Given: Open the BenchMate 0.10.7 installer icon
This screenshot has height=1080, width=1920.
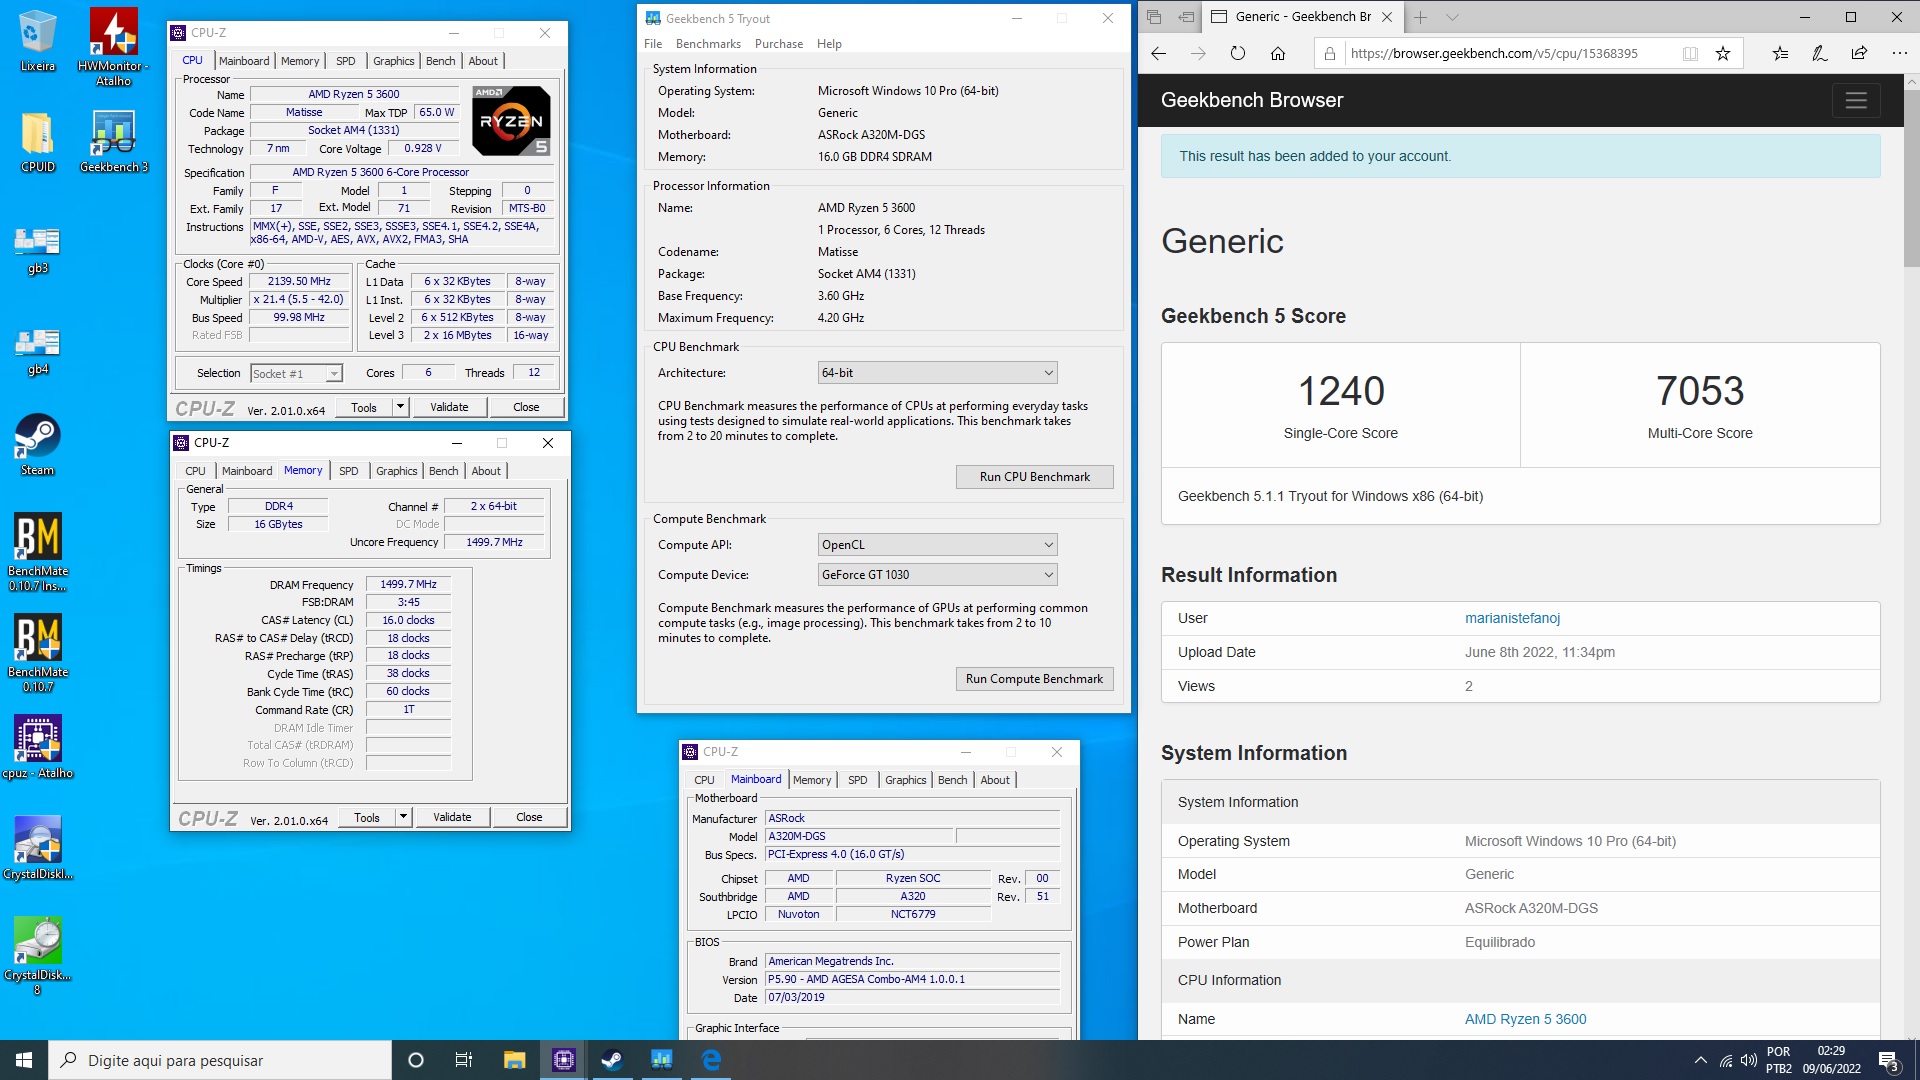Looking at the screenshot, I should [x=37, y=552].
